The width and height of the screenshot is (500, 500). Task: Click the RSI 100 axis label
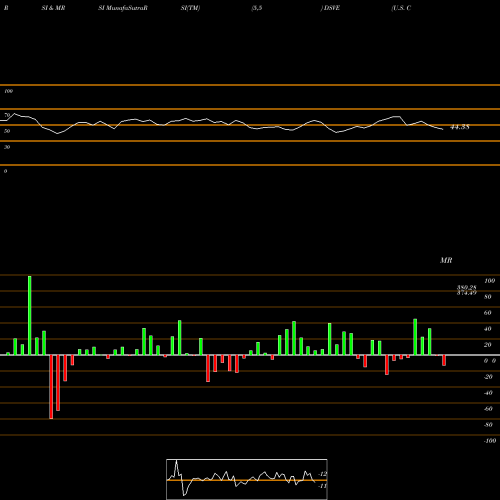coord(8,91)
